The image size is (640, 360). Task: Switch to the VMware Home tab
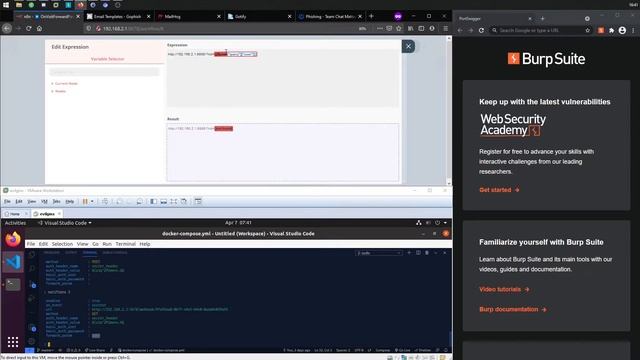click(x=15, y=214)
